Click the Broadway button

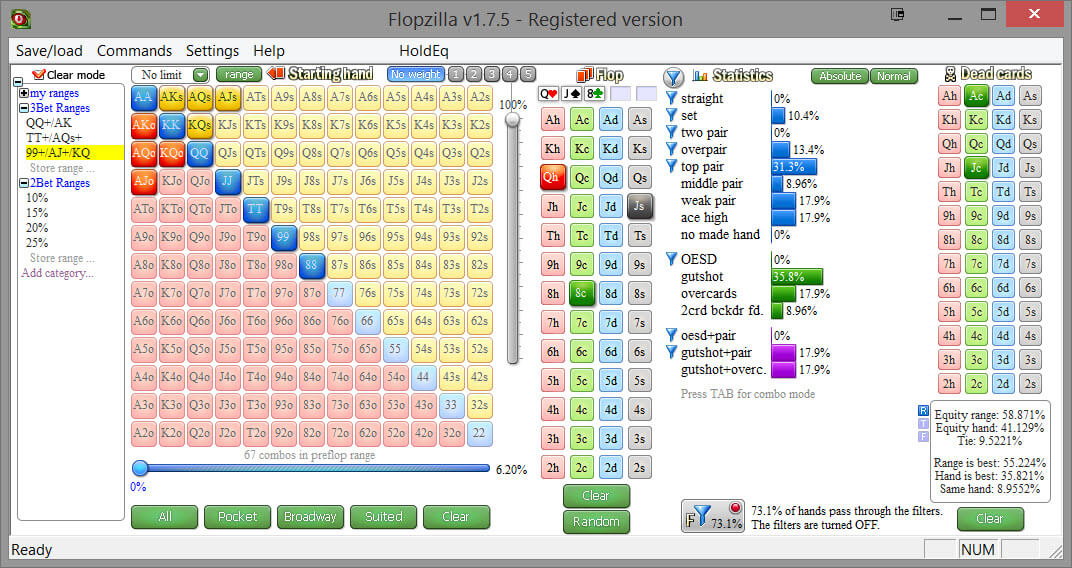click(x=310, y=517)
